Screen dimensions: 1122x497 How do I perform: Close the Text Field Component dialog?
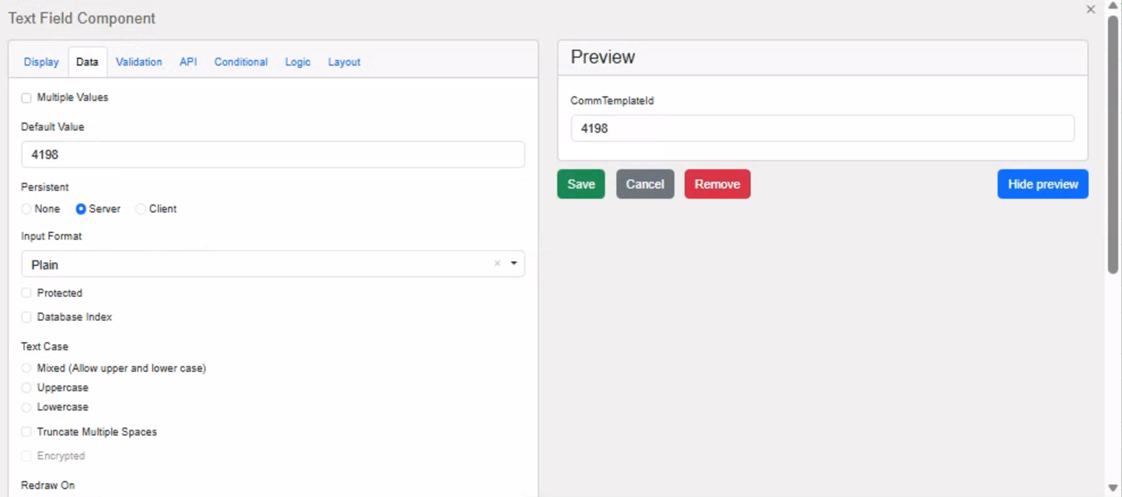pos(1090,10)
